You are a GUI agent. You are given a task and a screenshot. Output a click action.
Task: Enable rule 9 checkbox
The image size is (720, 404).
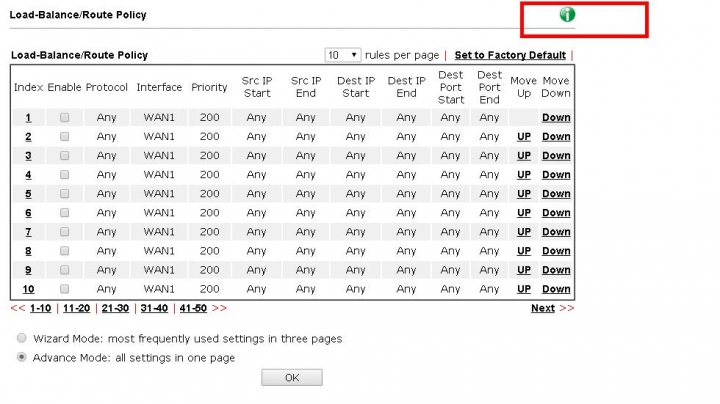64,270
